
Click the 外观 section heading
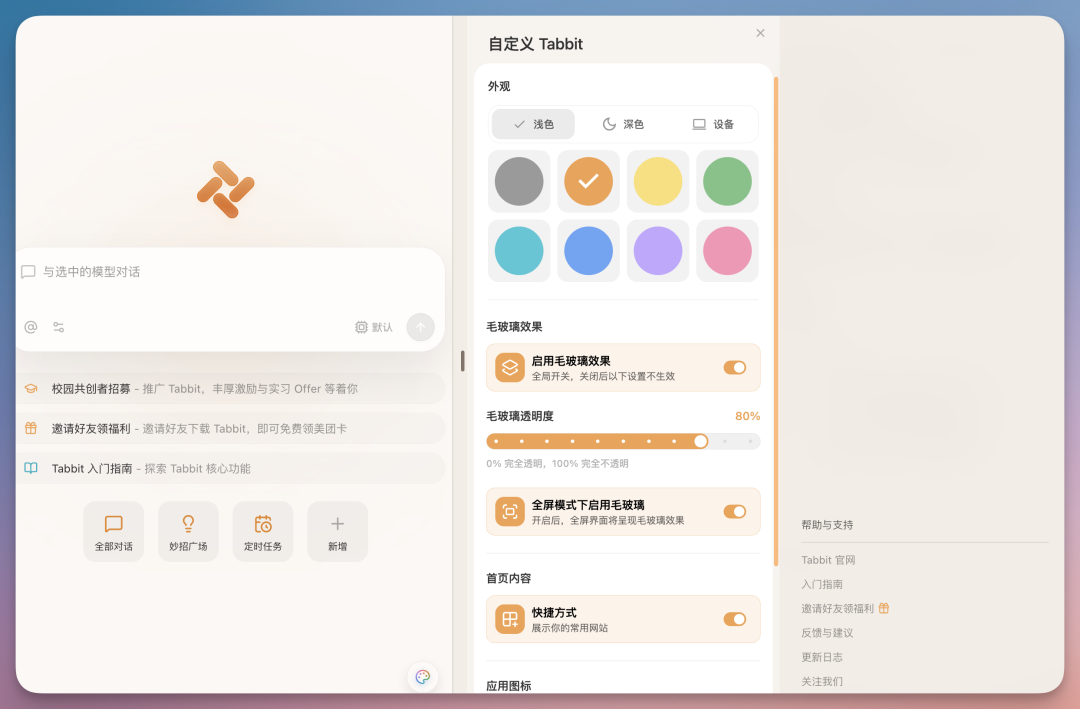499,86
